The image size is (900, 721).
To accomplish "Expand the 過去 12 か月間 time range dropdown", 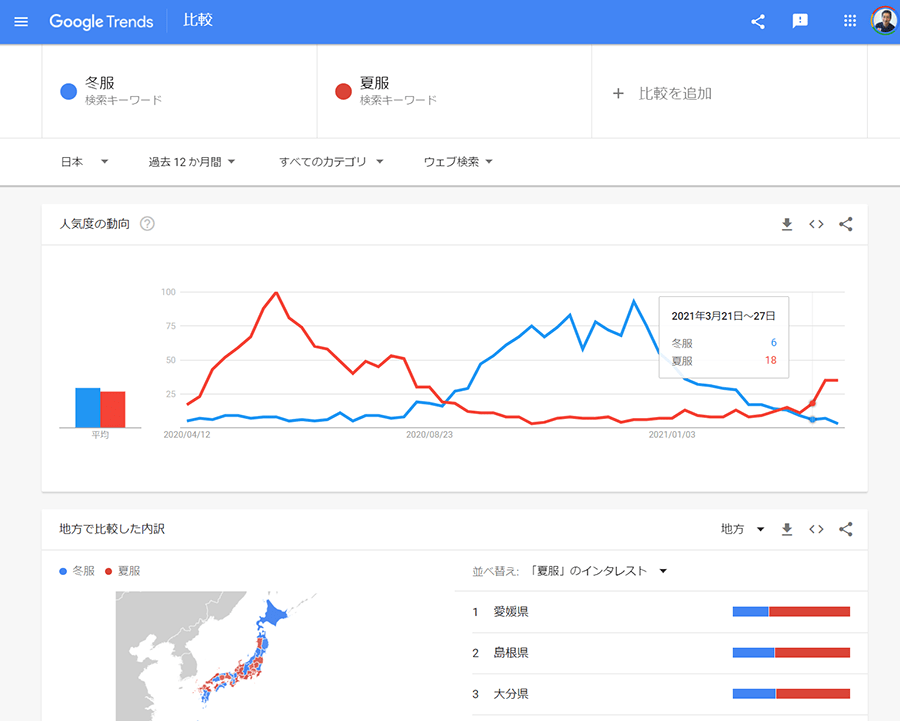I will pyautogui.click(x=192, y=162).
